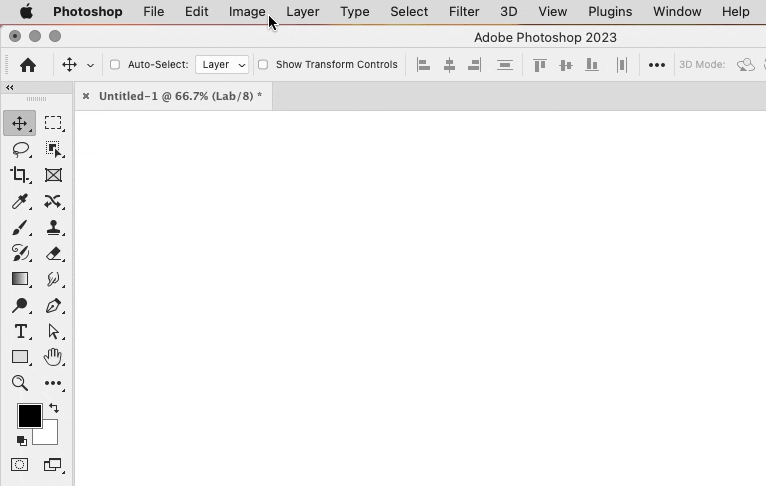Collapse the toolbox with double arrows

(9, 87)
